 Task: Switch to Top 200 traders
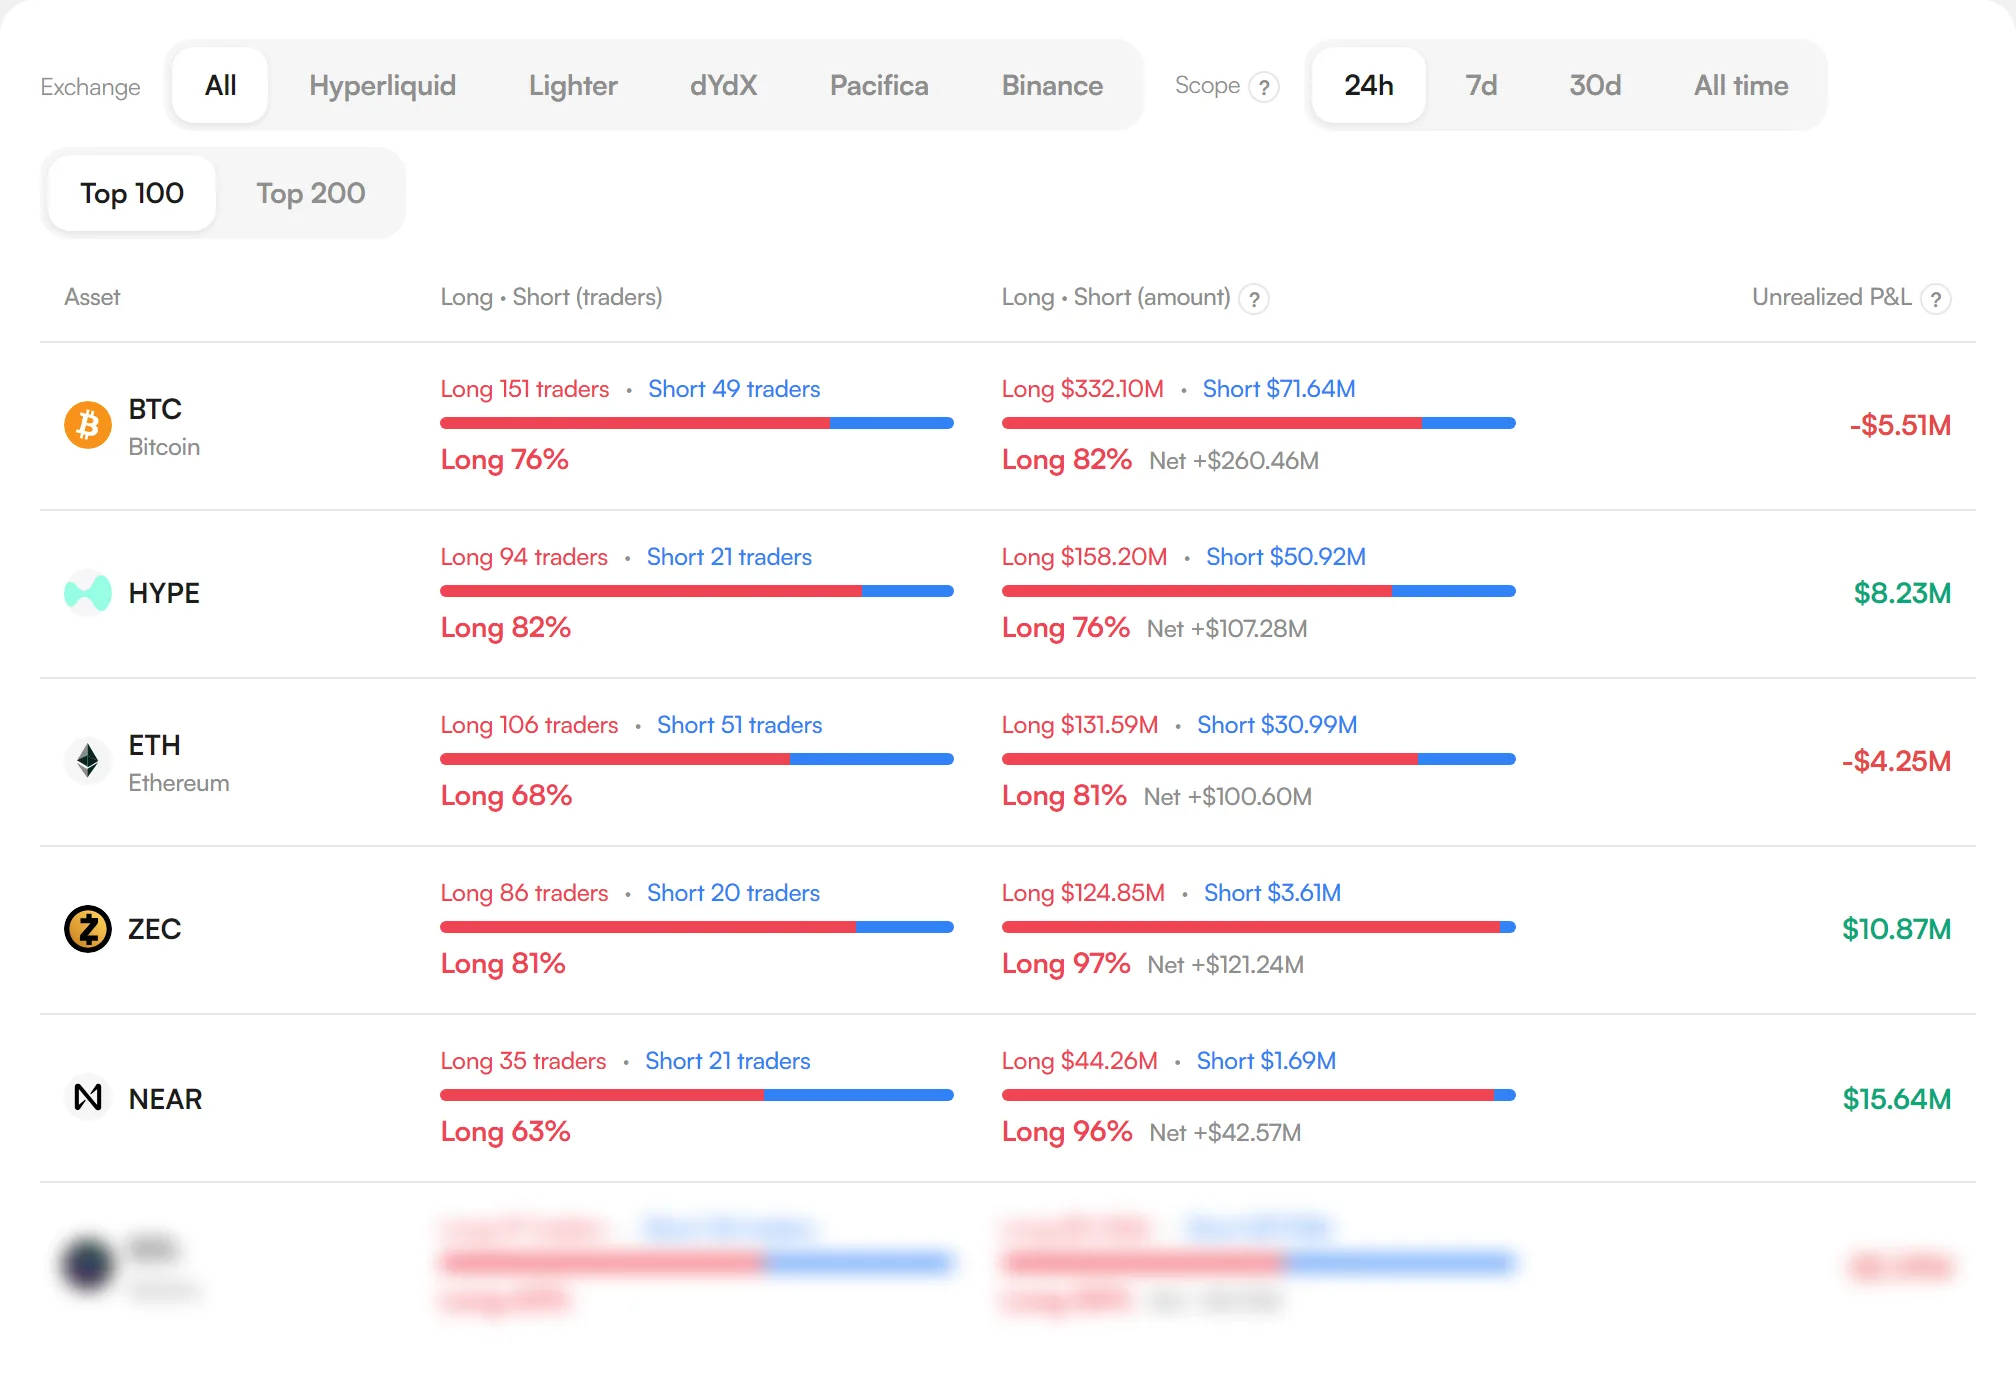[311, 193]
